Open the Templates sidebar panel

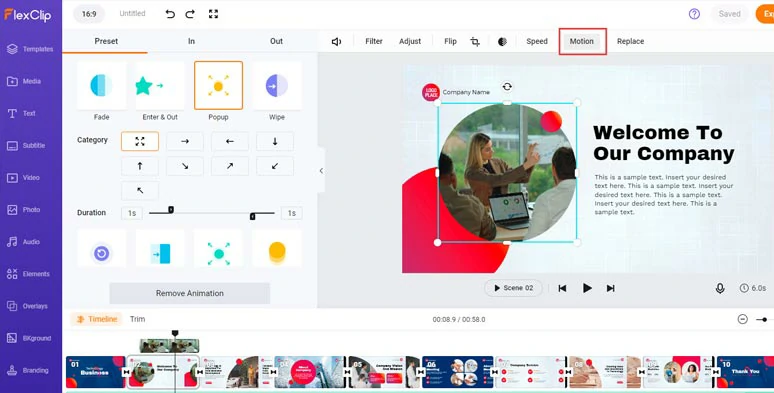pos(30,49)
